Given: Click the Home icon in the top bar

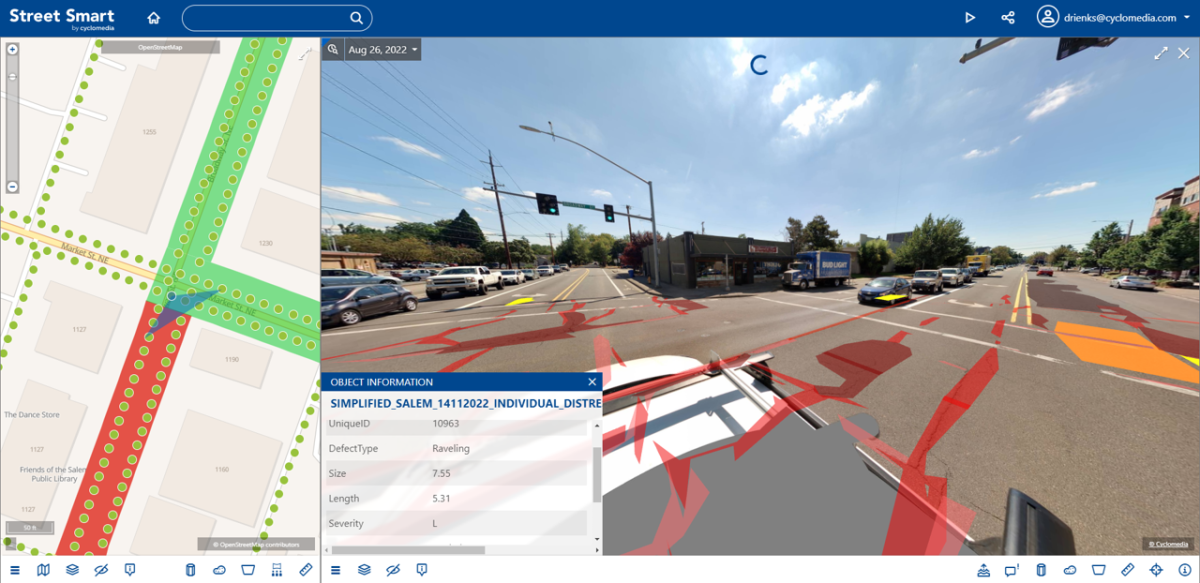Looking at the screenshot, I should (152, 17).
